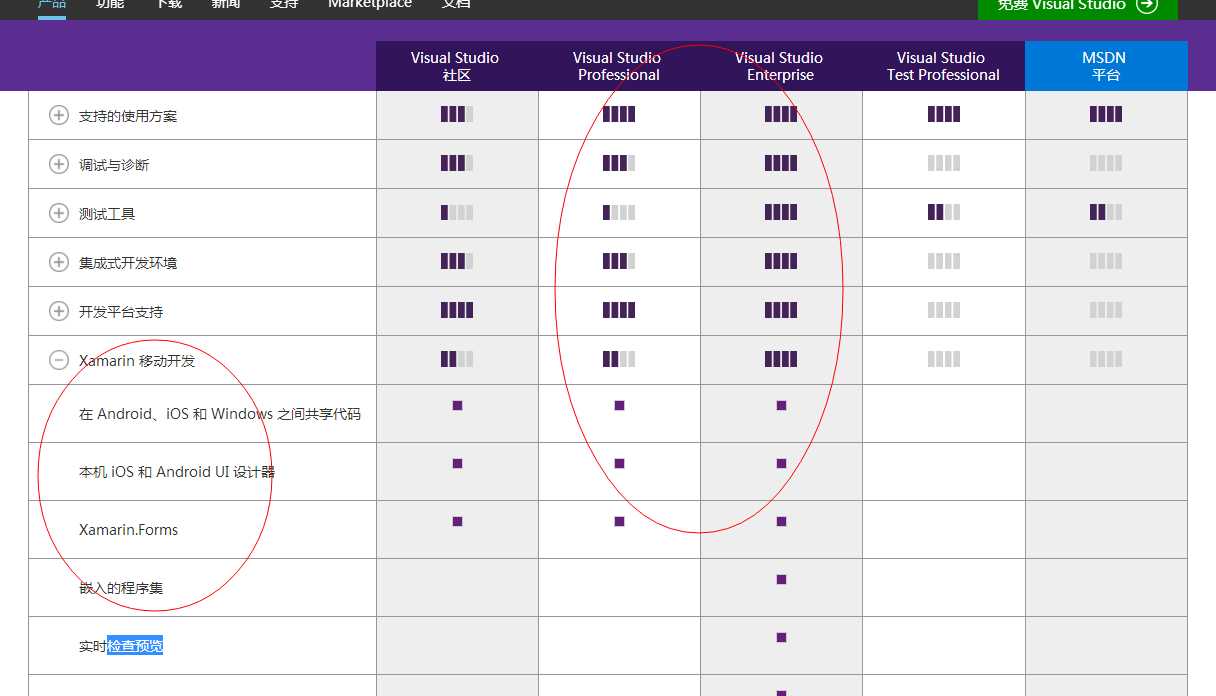This screenshot has height=696, width=1216.
Task: Select the Visual Studio Test Professional header
Action: pyautogui.click(x=943, y=66)
